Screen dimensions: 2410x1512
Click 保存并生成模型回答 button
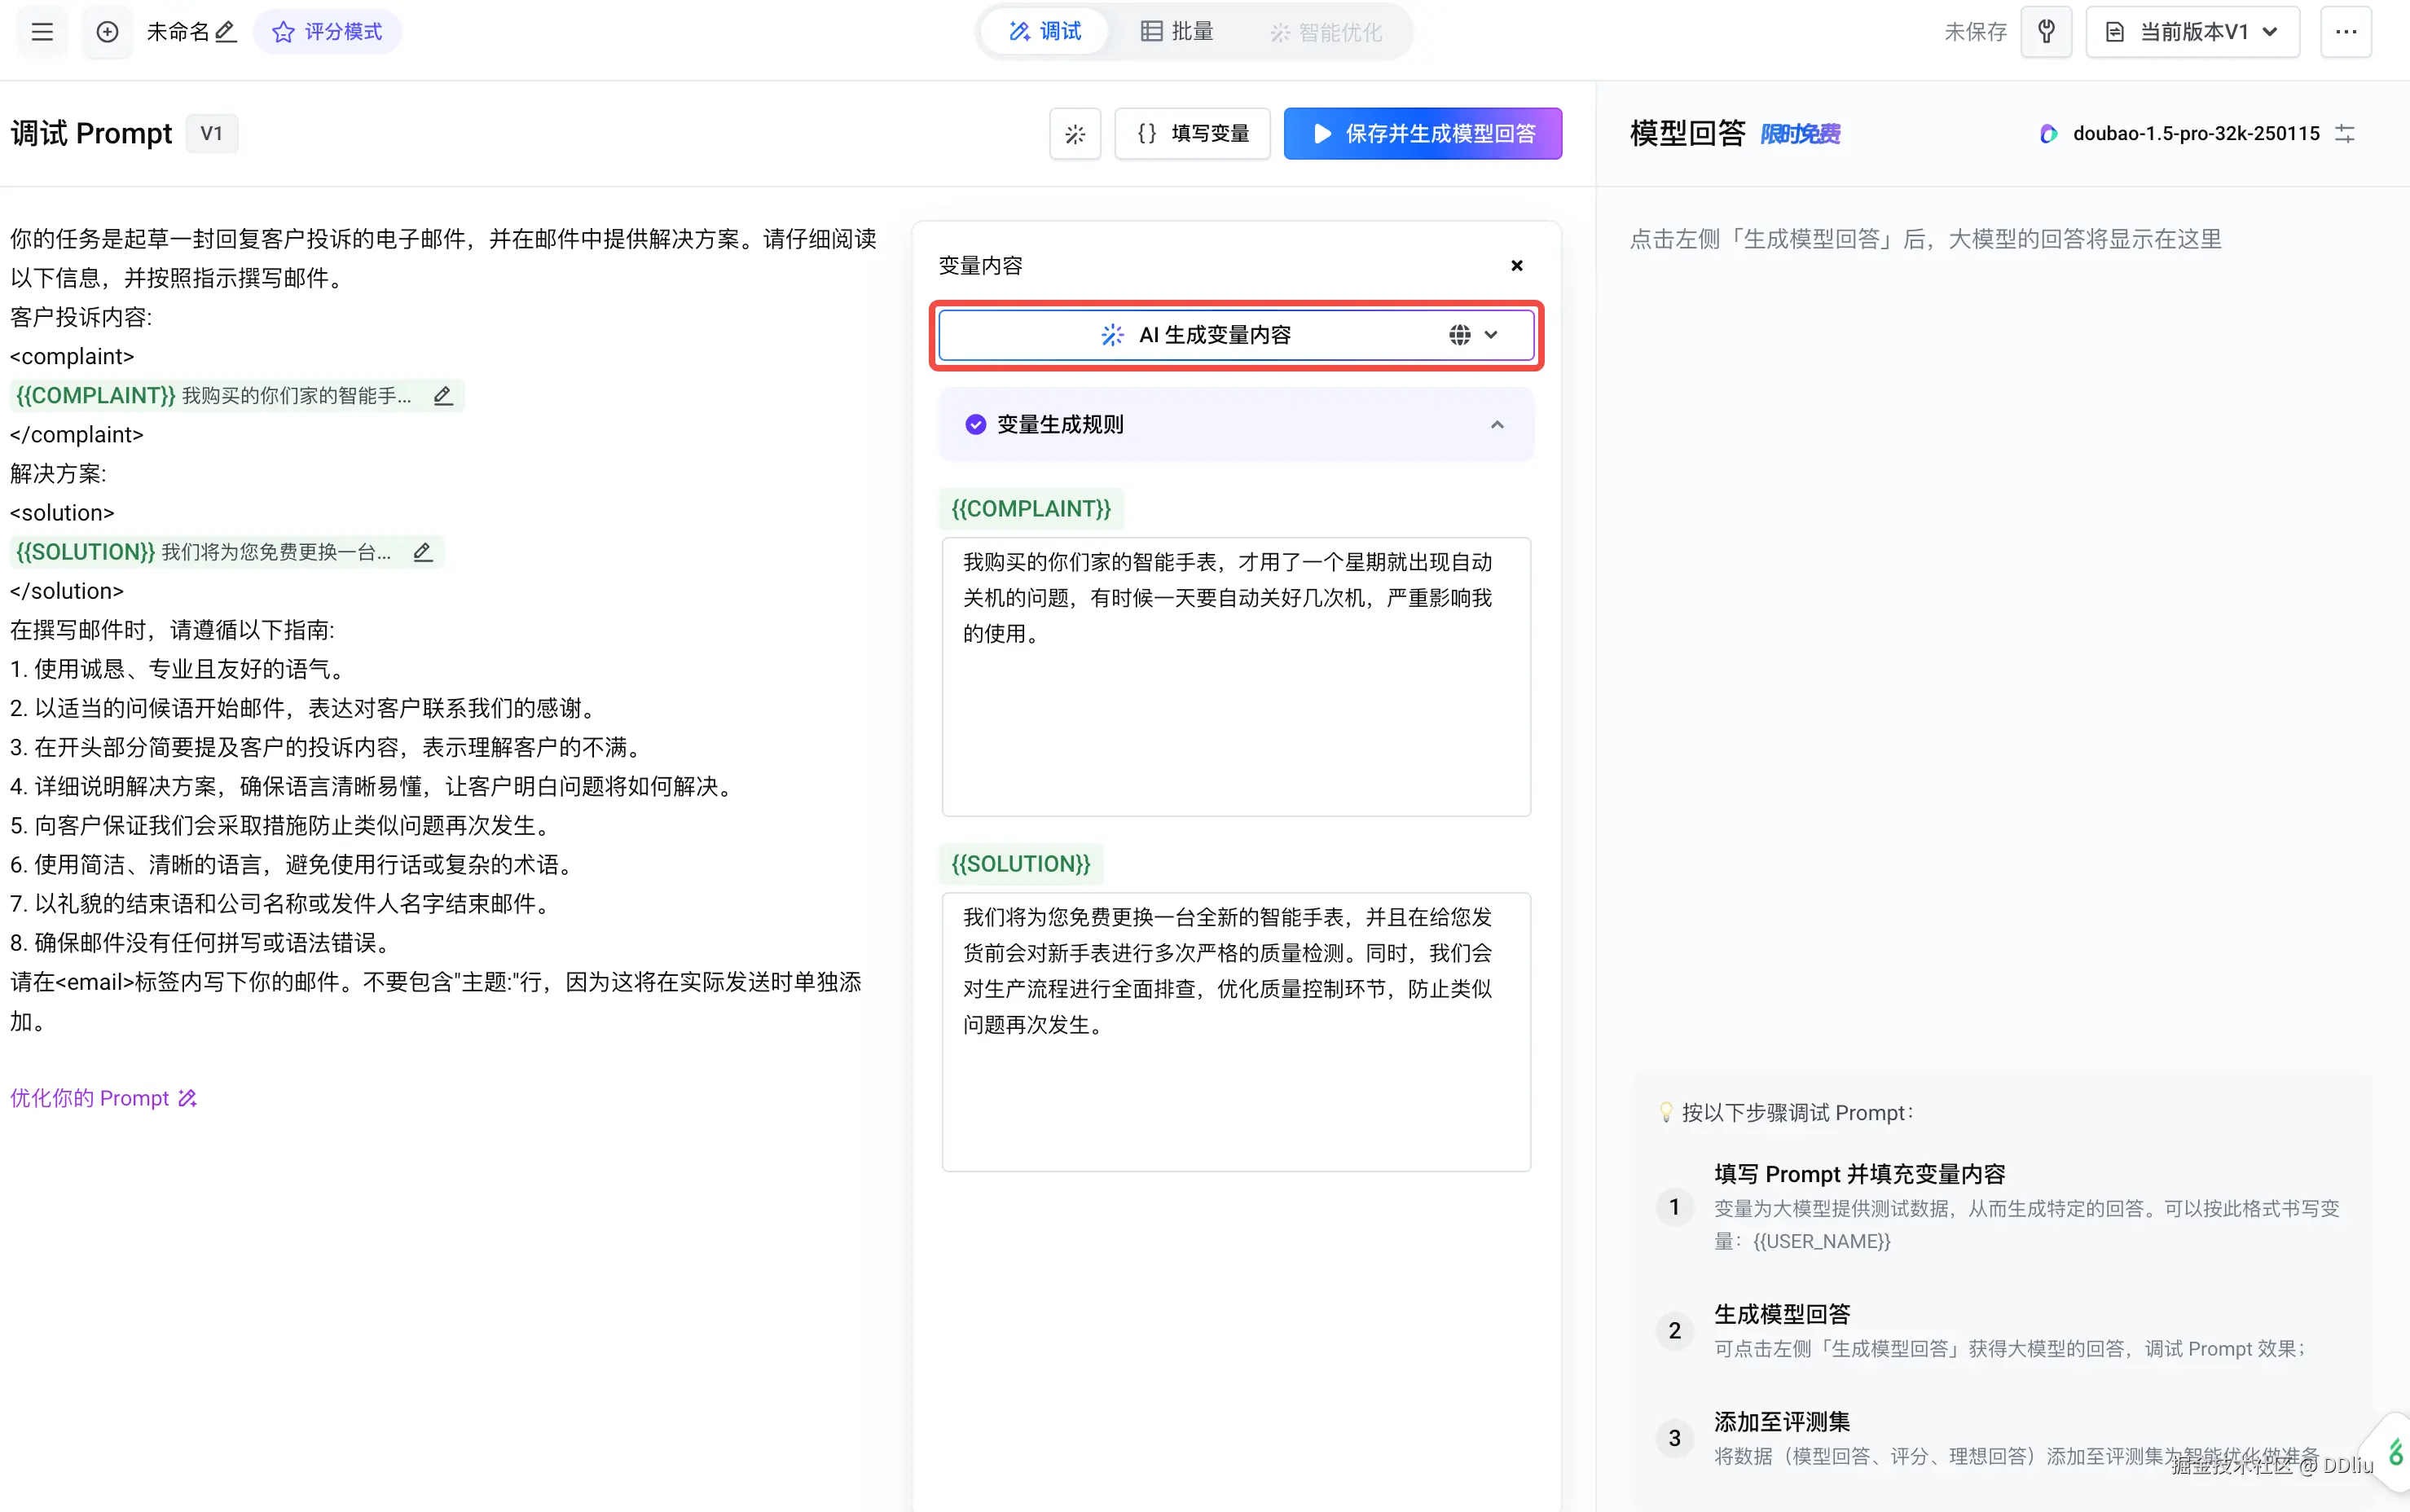[1422, 134]
